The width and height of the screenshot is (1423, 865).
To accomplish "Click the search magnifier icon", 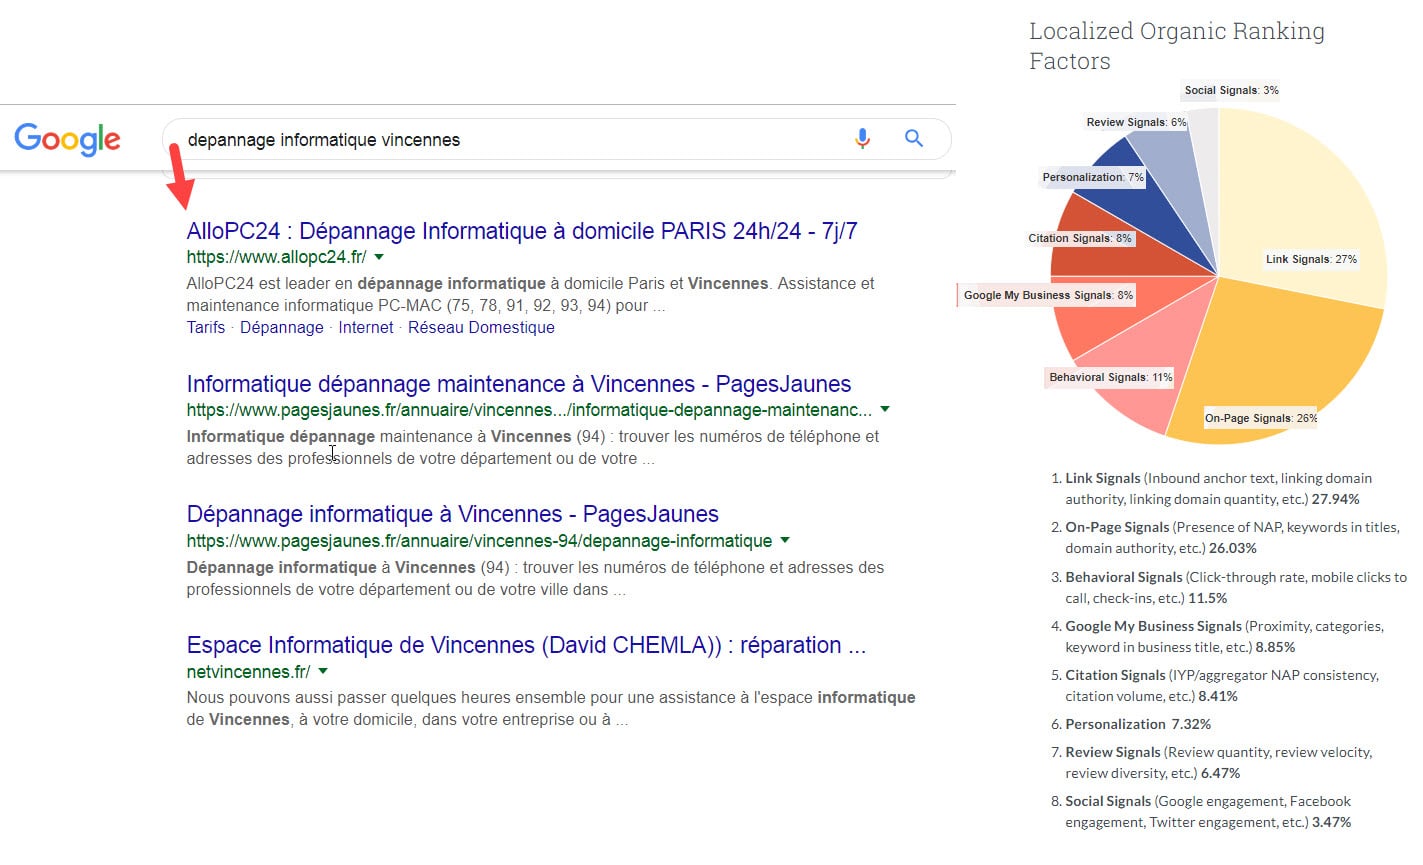I will pyautogui.click(x=913, y=138).
